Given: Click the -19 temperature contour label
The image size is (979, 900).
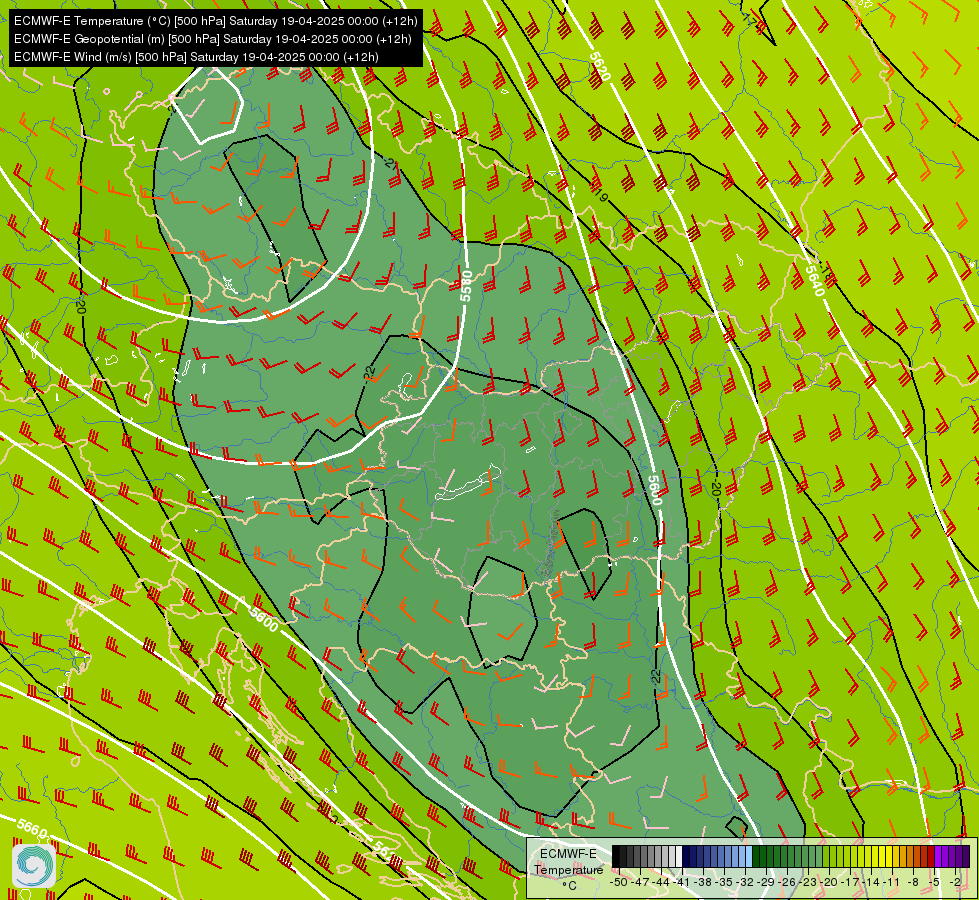Looking at the screenshot, I should tap(601, 197).
